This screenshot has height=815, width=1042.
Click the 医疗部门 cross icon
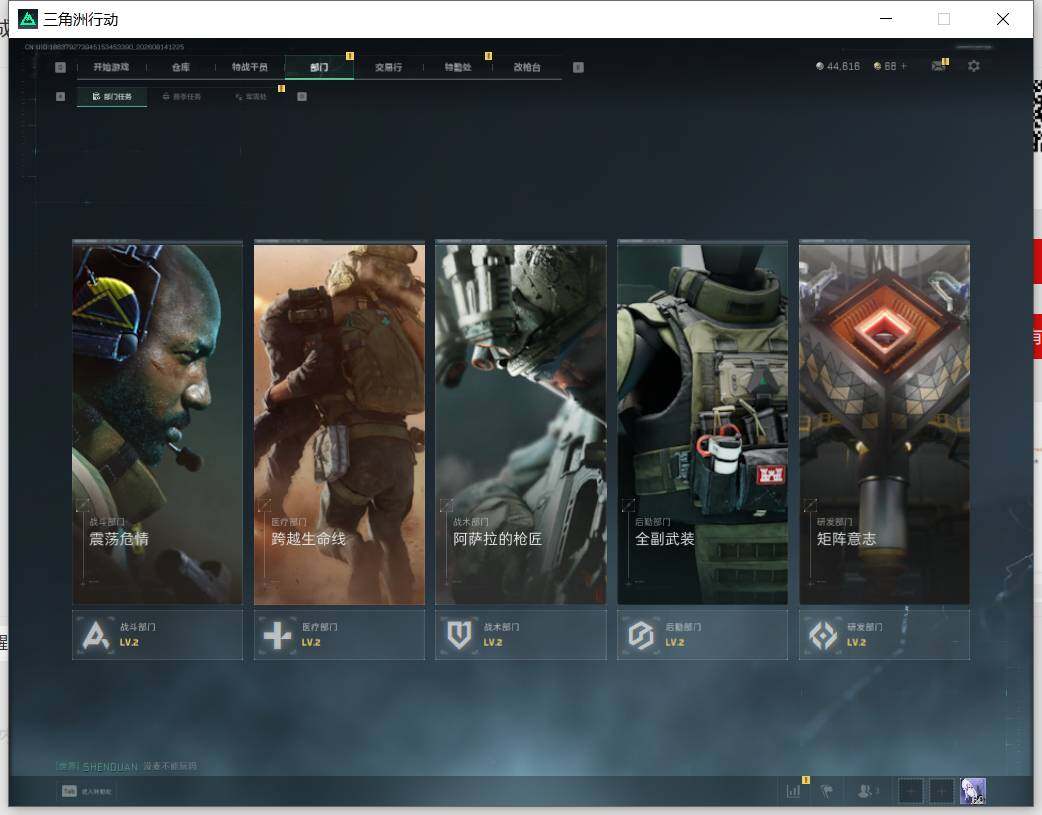pyautogui.click(x=277, y=636)
